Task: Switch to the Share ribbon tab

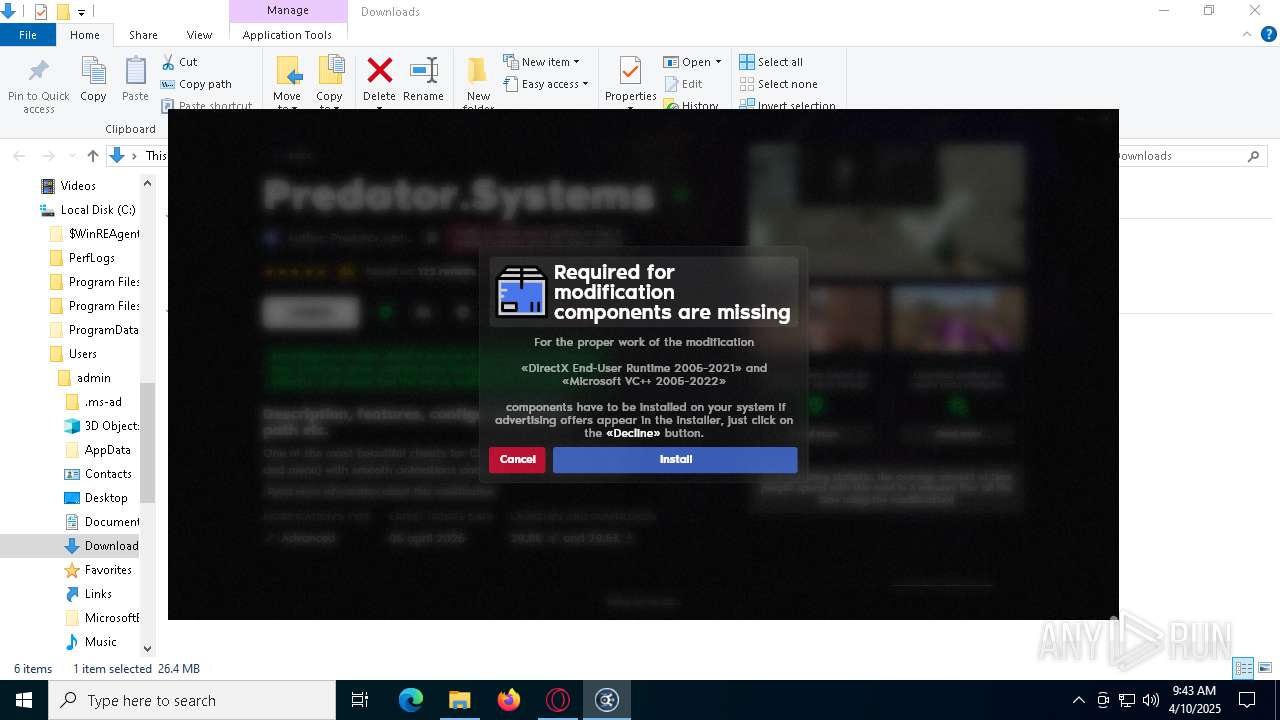Action: click(x=143, y=35)
